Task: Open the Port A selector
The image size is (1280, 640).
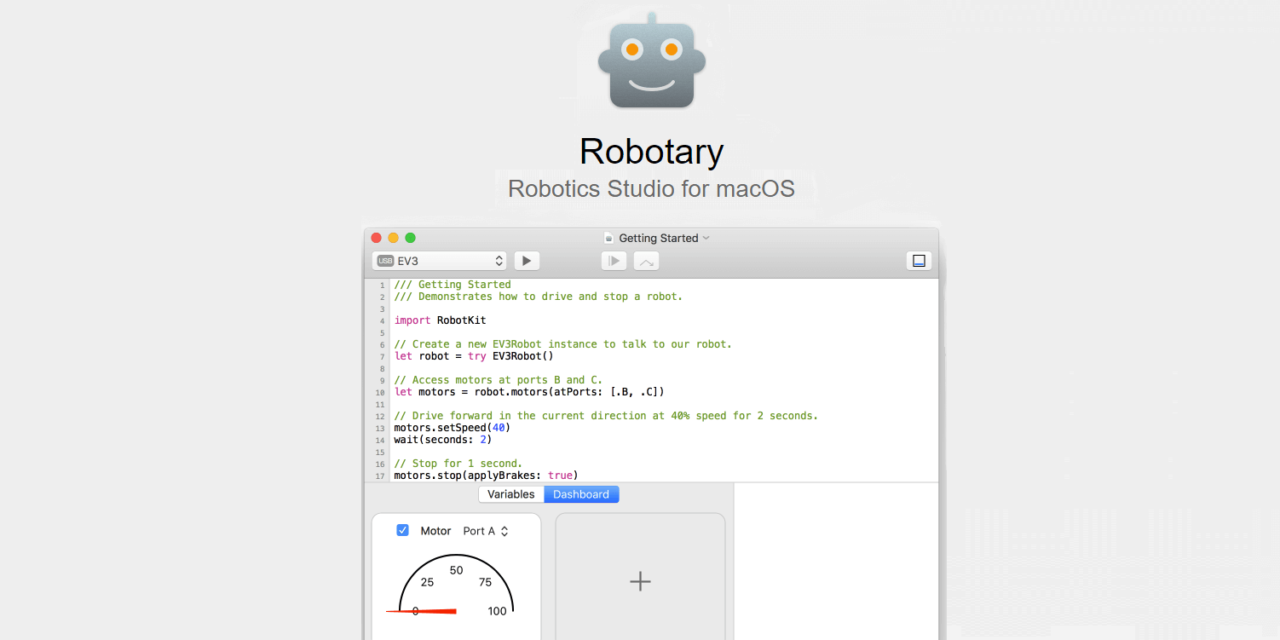Action: pyautogui.click(x=486, y=531)
